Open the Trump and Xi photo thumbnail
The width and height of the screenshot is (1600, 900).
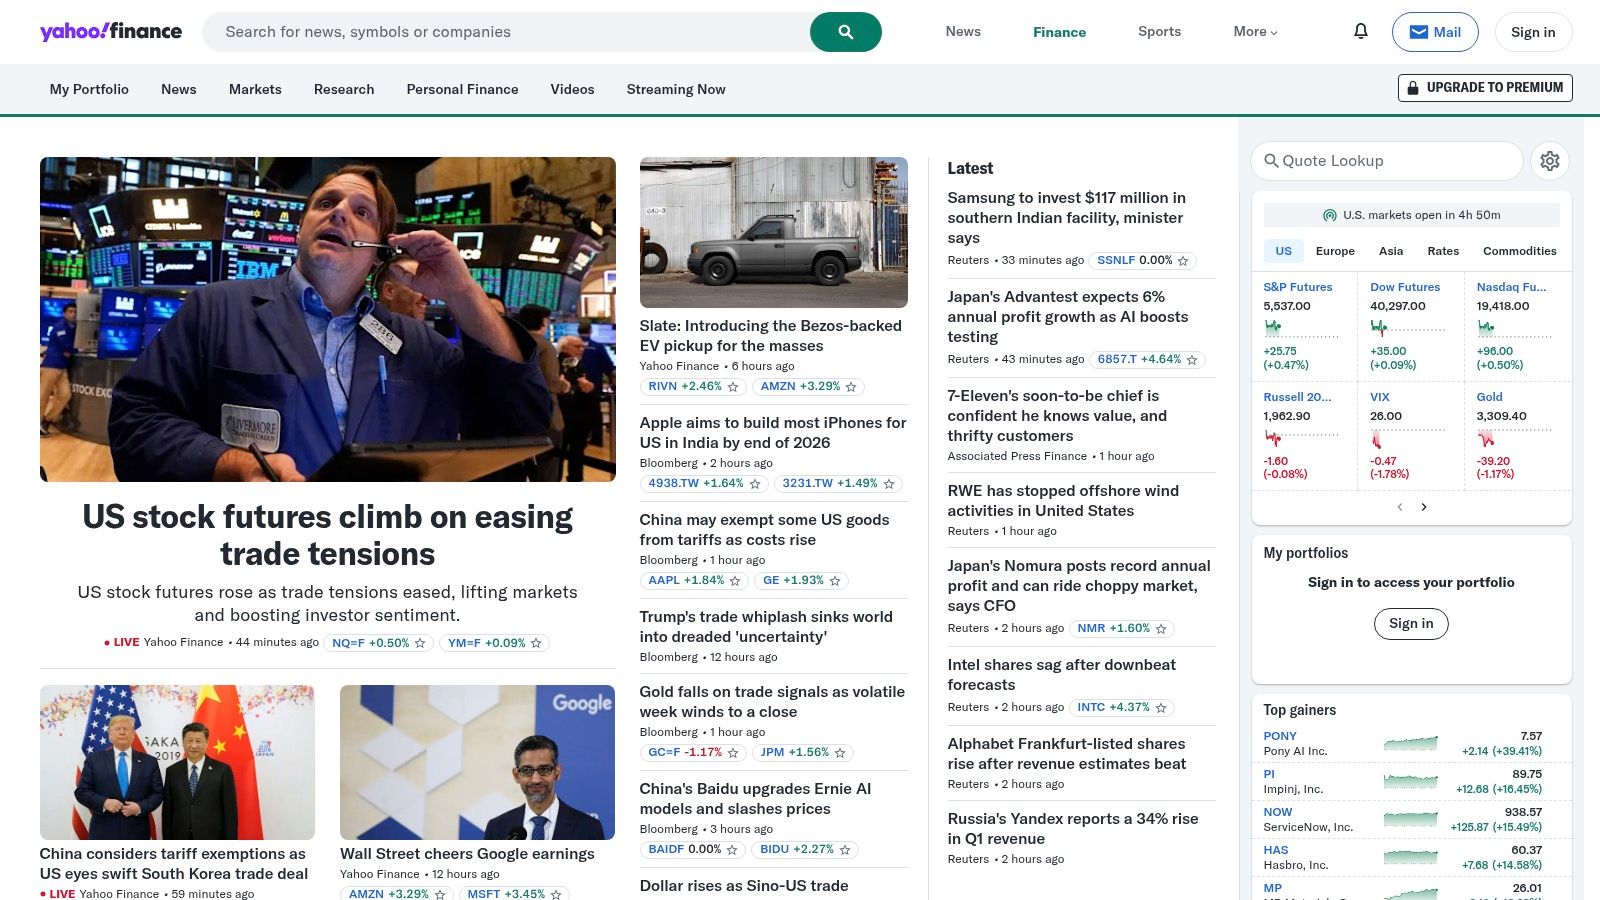tap(177, 762)
